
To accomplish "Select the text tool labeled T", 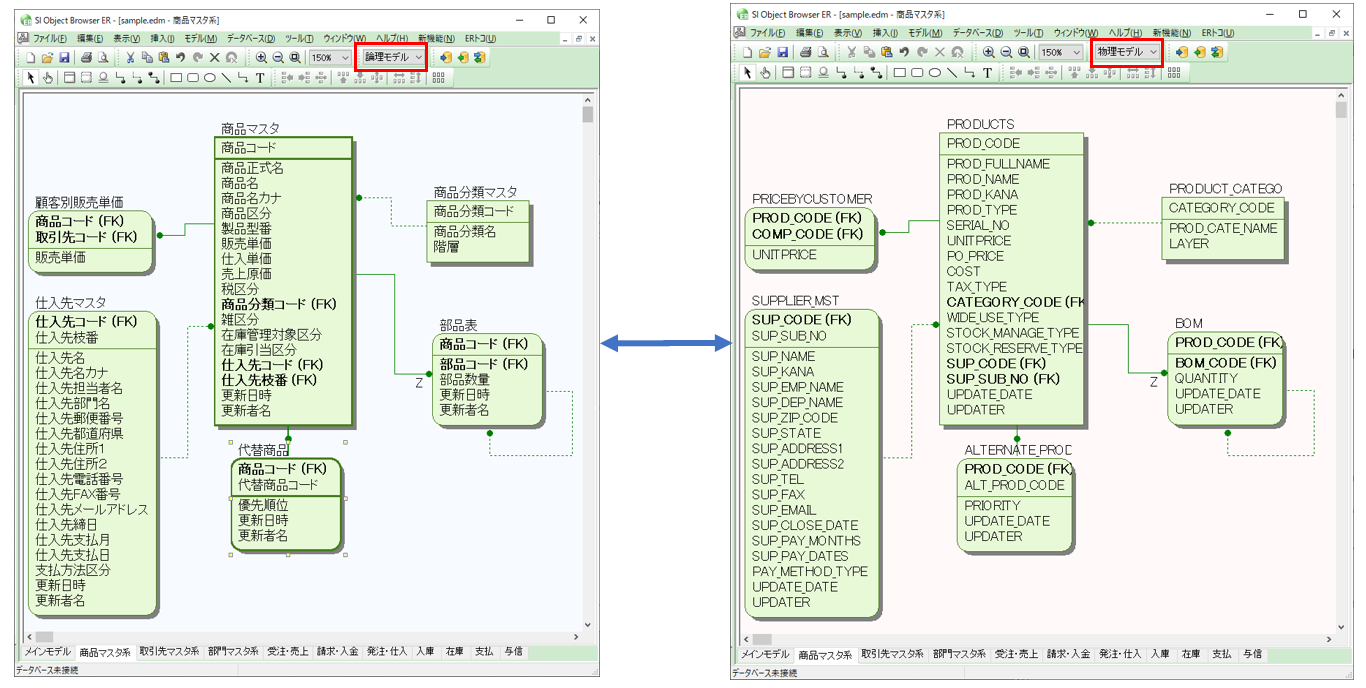I will coord(259,77).
